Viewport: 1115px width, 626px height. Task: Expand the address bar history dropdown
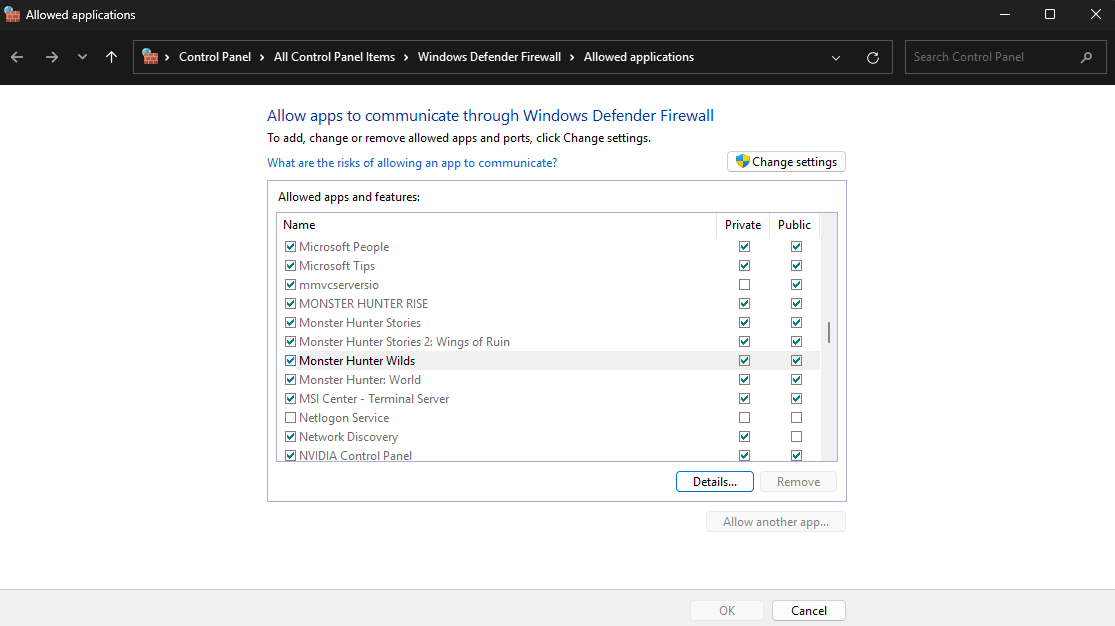836,58
